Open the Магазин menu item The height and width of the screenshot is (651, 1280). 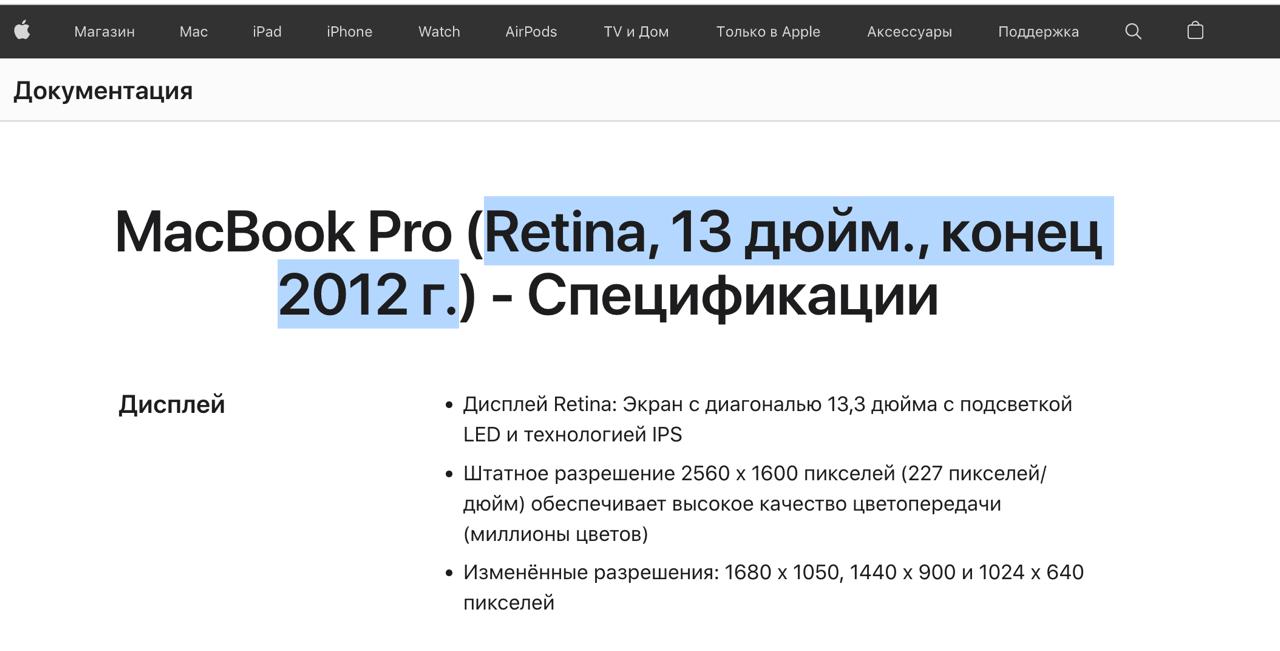point(104,32)
